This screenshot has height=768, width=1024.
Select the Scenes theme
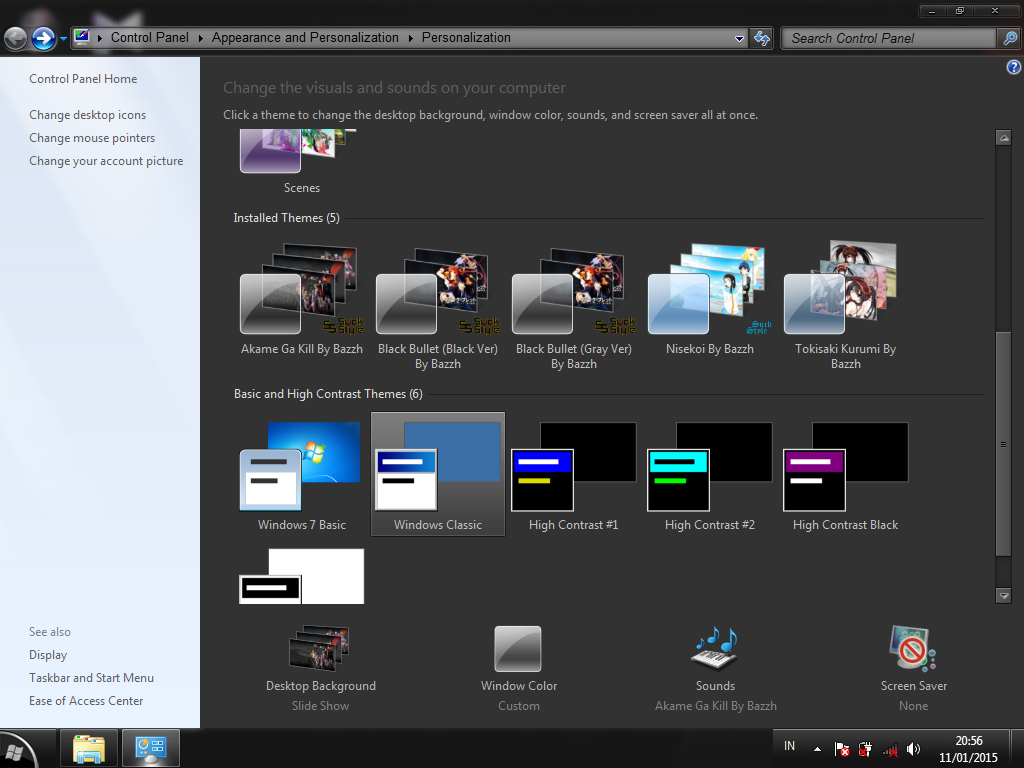302,163
